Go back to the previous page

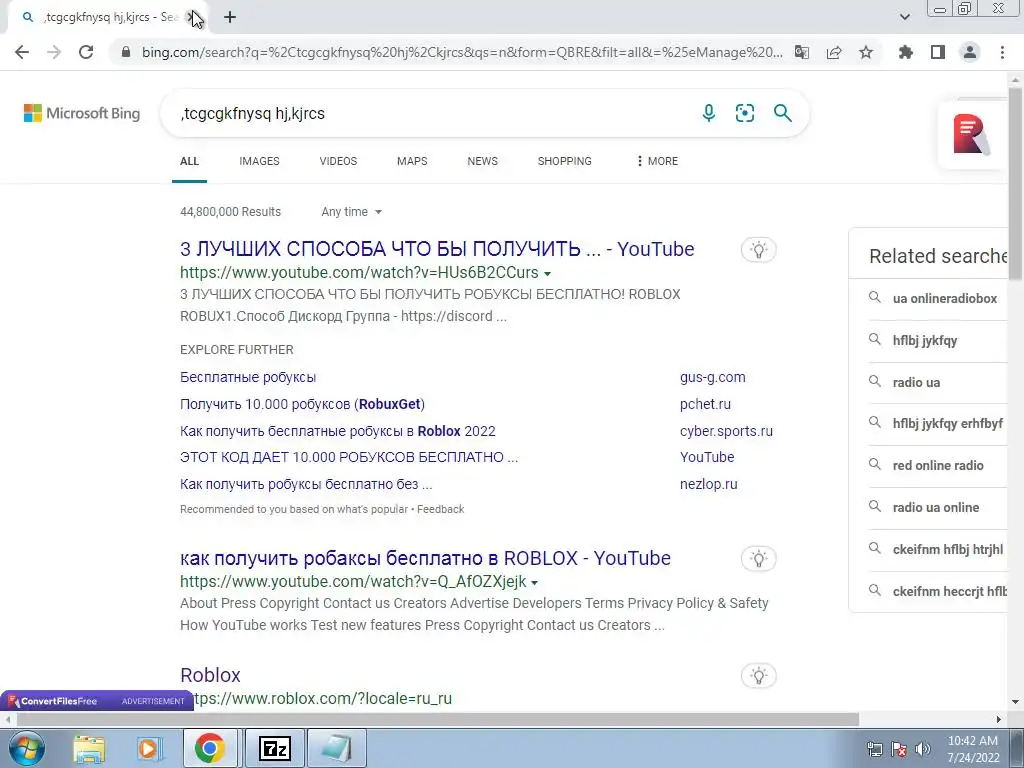[x=22, y=52]
